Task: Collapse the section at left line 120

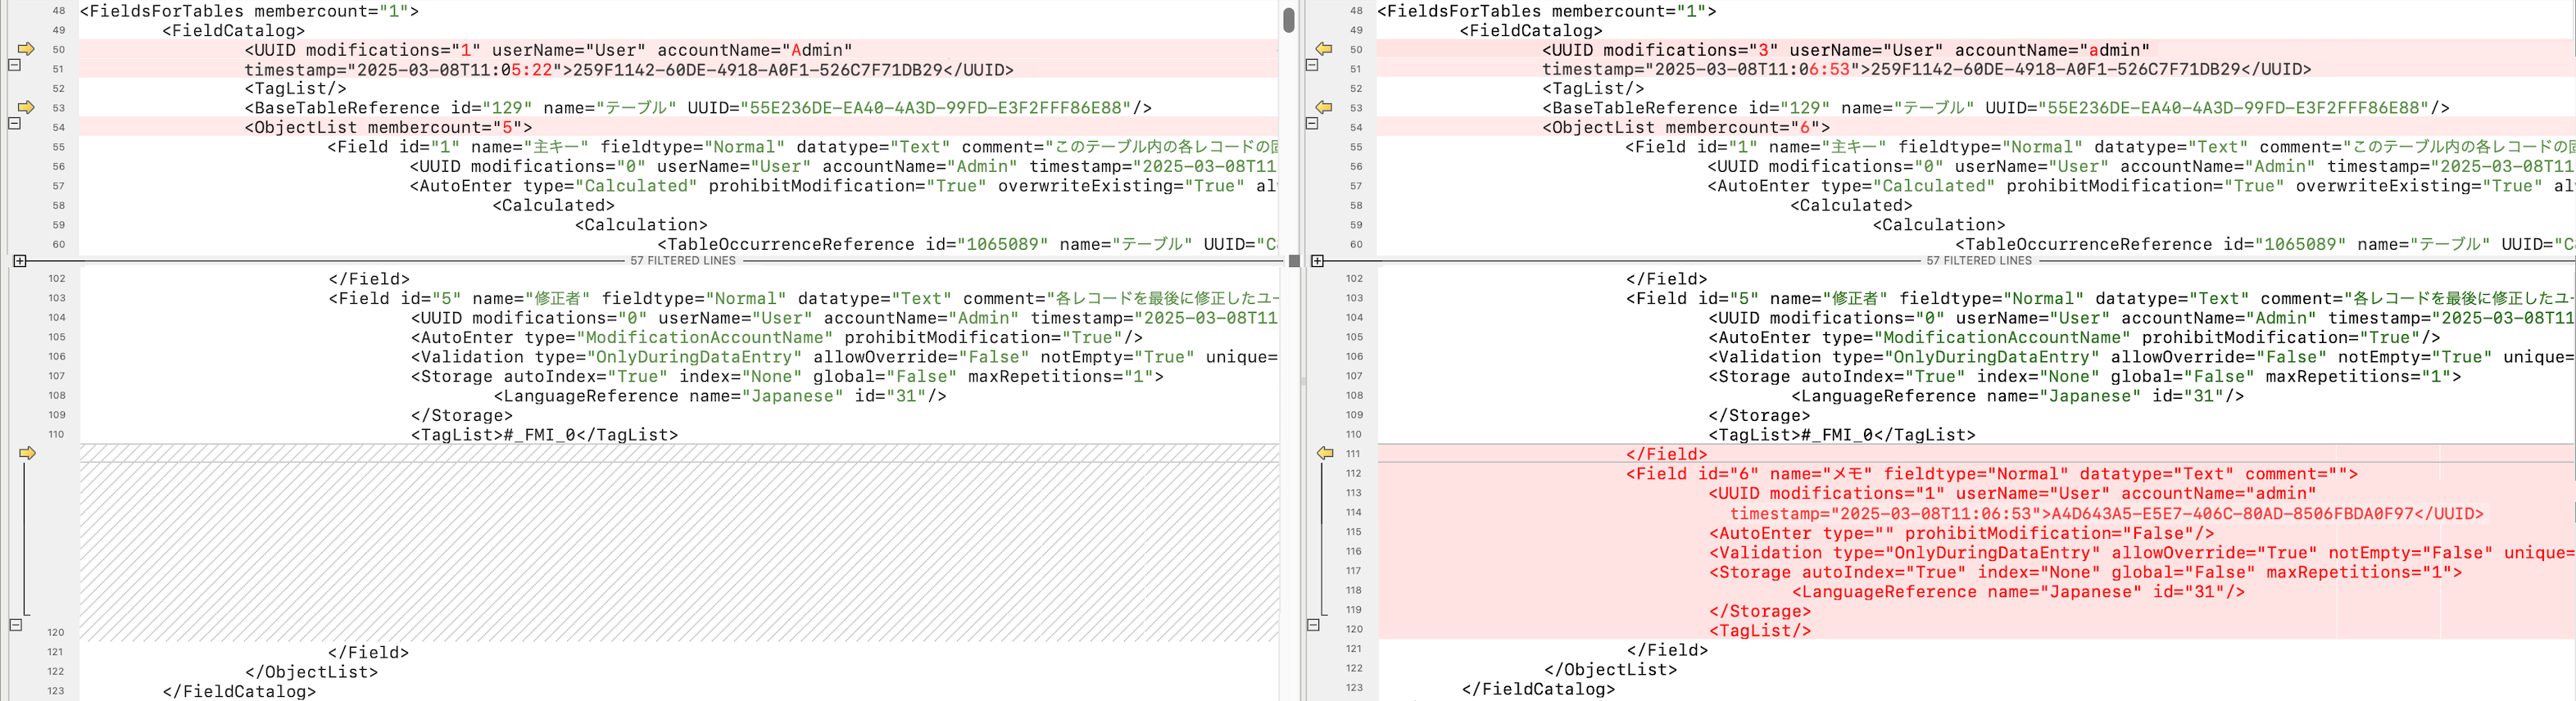Action: click(x=15, y=625)
